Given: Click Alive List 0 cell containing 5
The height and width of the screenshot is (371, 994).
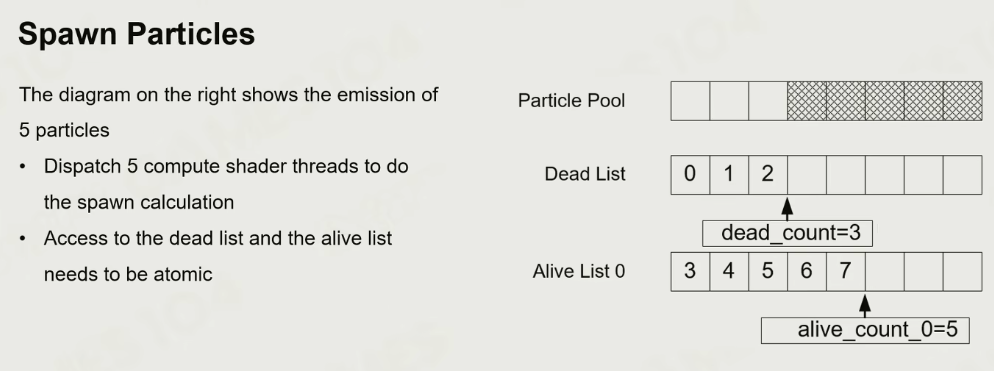Looking at the screenshot, I should coord(768,271).
